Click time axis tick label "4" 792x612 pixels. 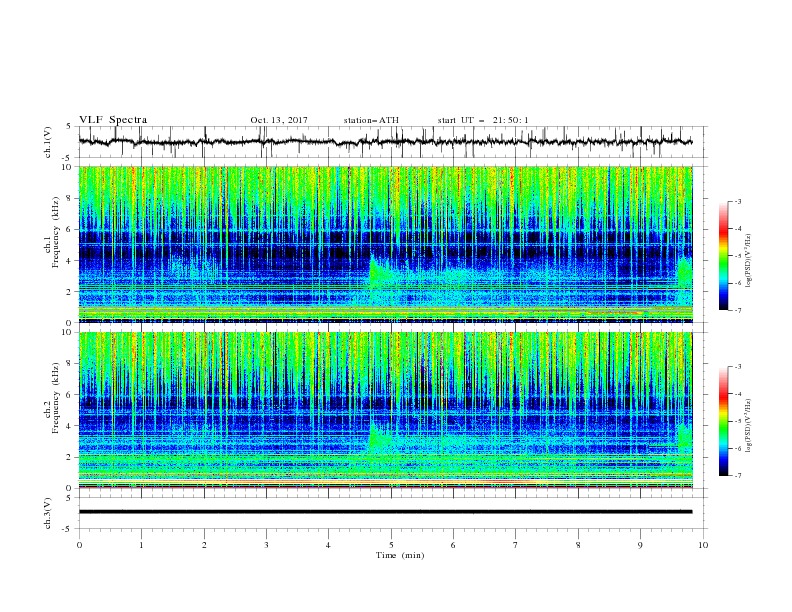pyautogui.click(x=328, y=545)
